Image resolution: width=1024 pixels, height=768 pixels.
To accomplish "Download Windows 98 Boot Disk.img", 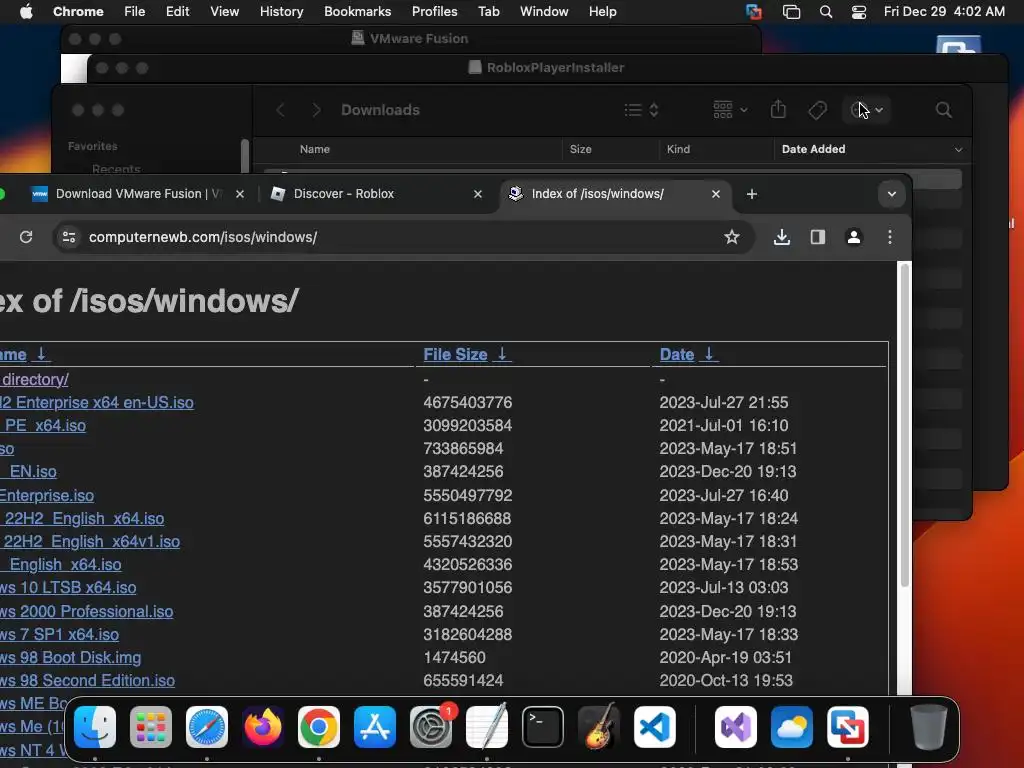I will coord(71,658).
